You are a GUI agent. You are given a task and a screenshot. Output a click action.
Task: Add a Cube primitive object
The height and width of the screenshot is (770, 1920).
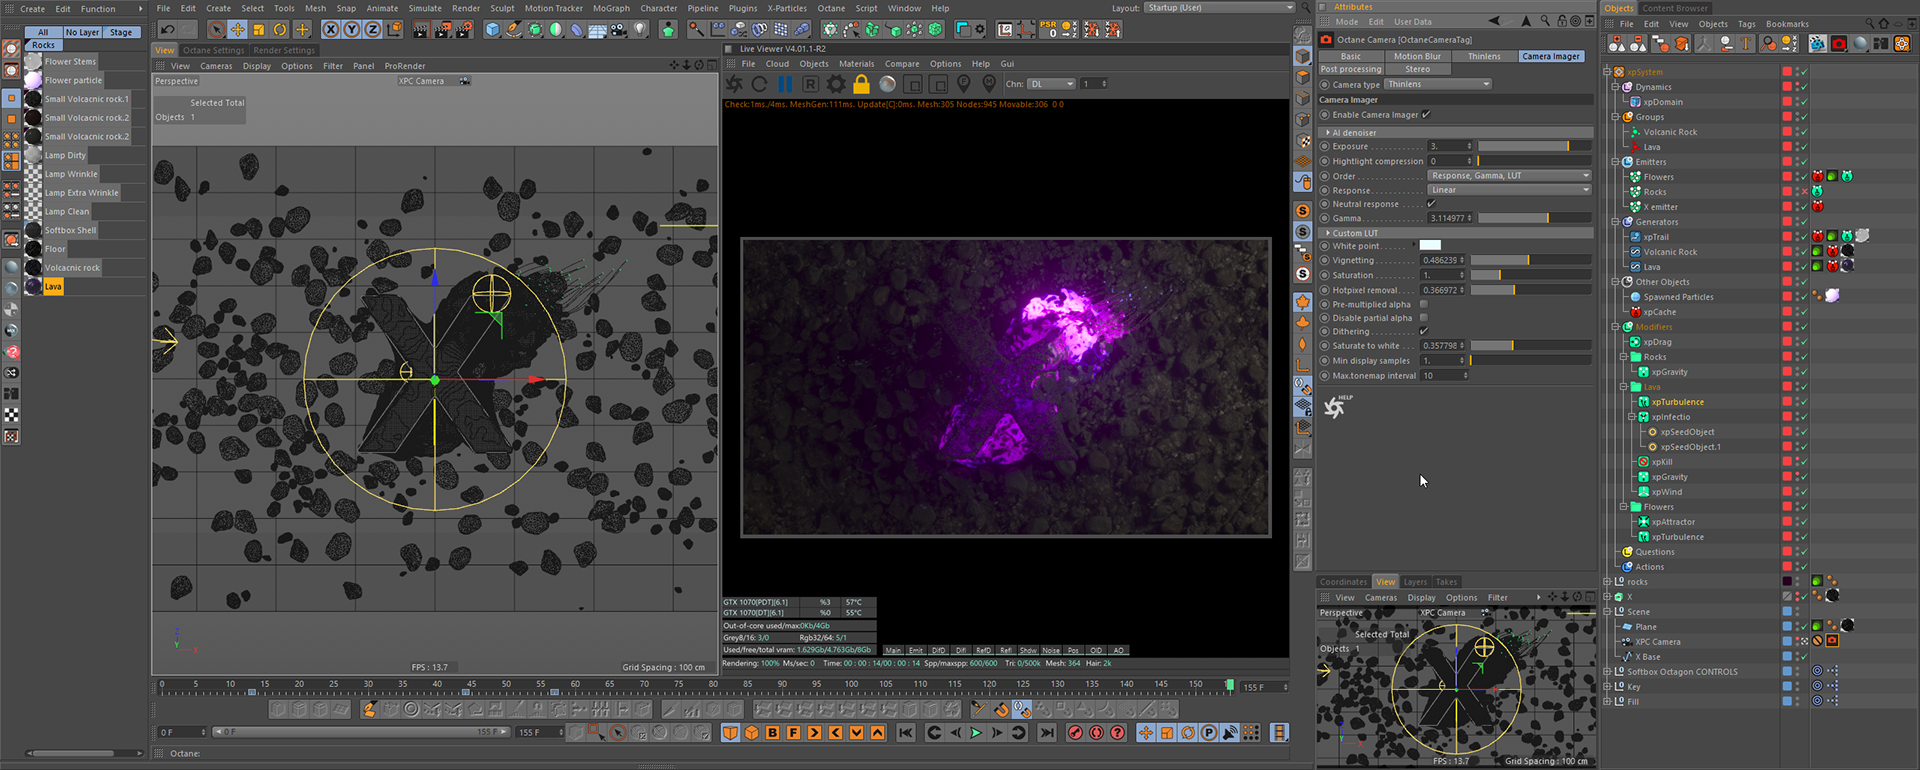[x=492, y=30]
